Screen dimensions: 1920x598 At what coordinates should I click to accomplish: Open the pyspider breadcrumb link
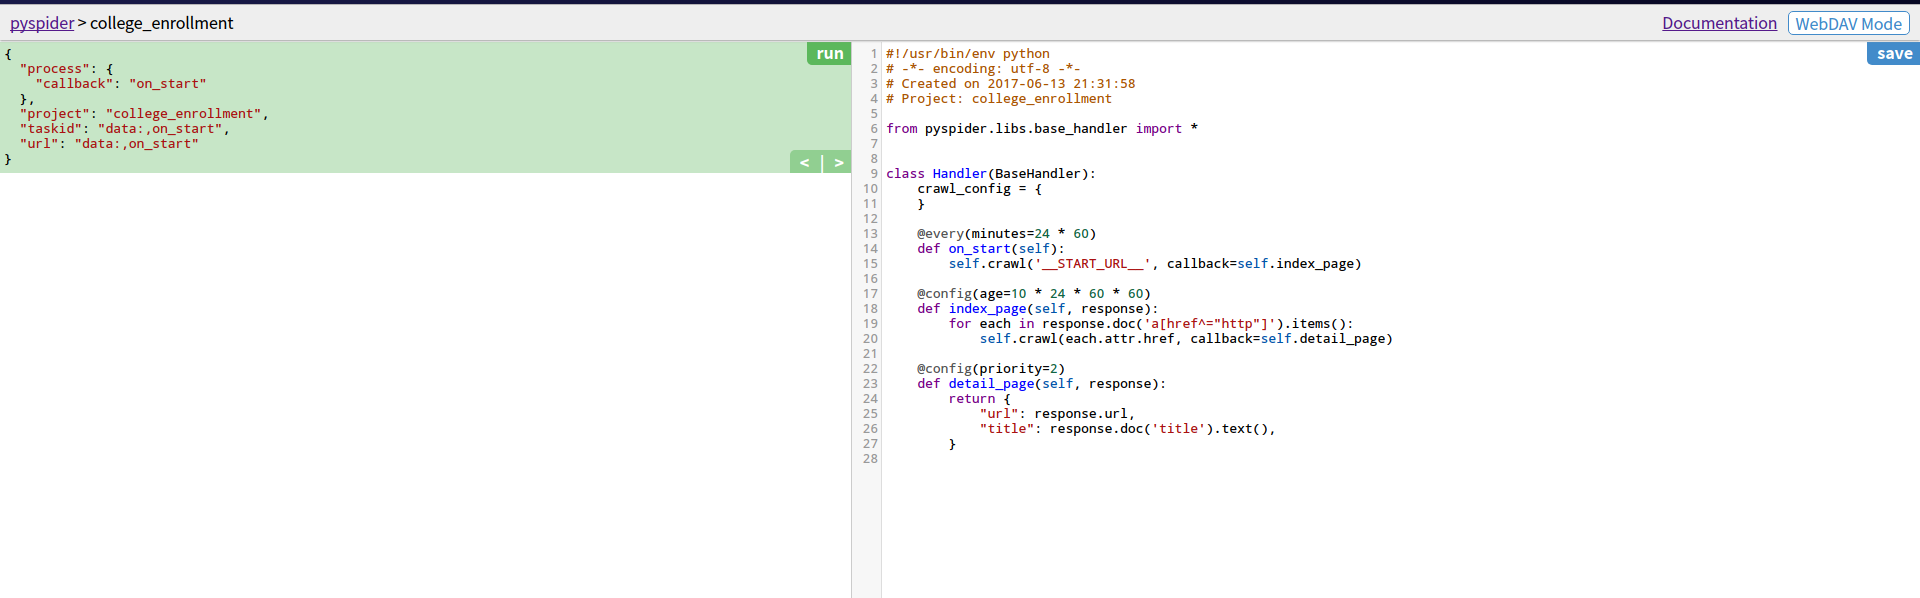pyautogui.click(x=42, y=23)
